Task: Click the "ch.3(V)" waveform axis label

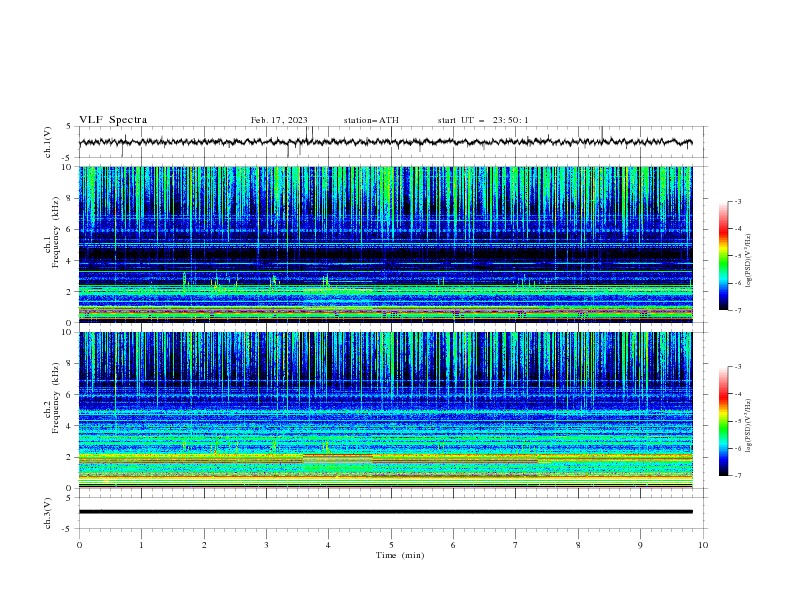Action: (x=48, y=513)
